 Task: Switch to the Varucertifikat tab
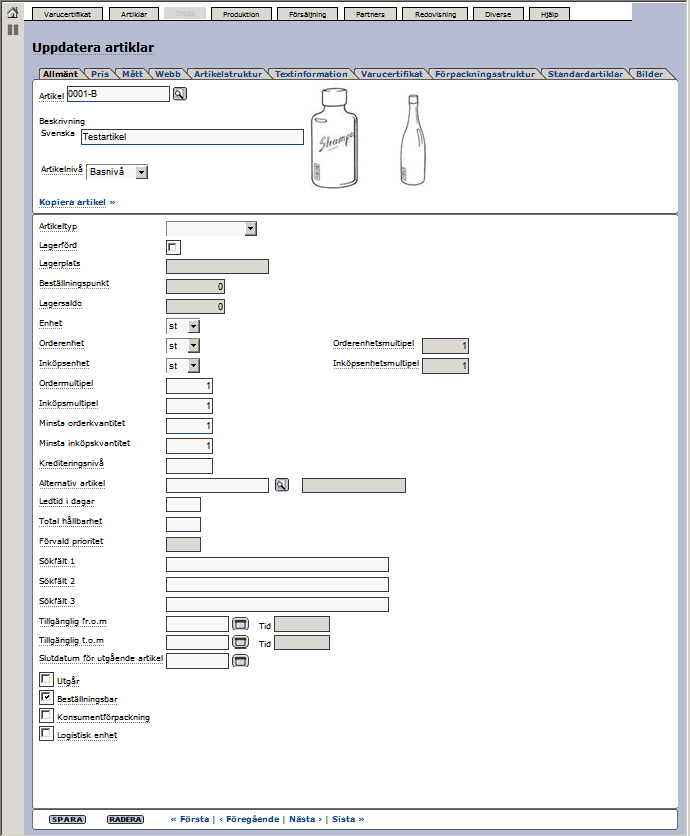[392, 74]
